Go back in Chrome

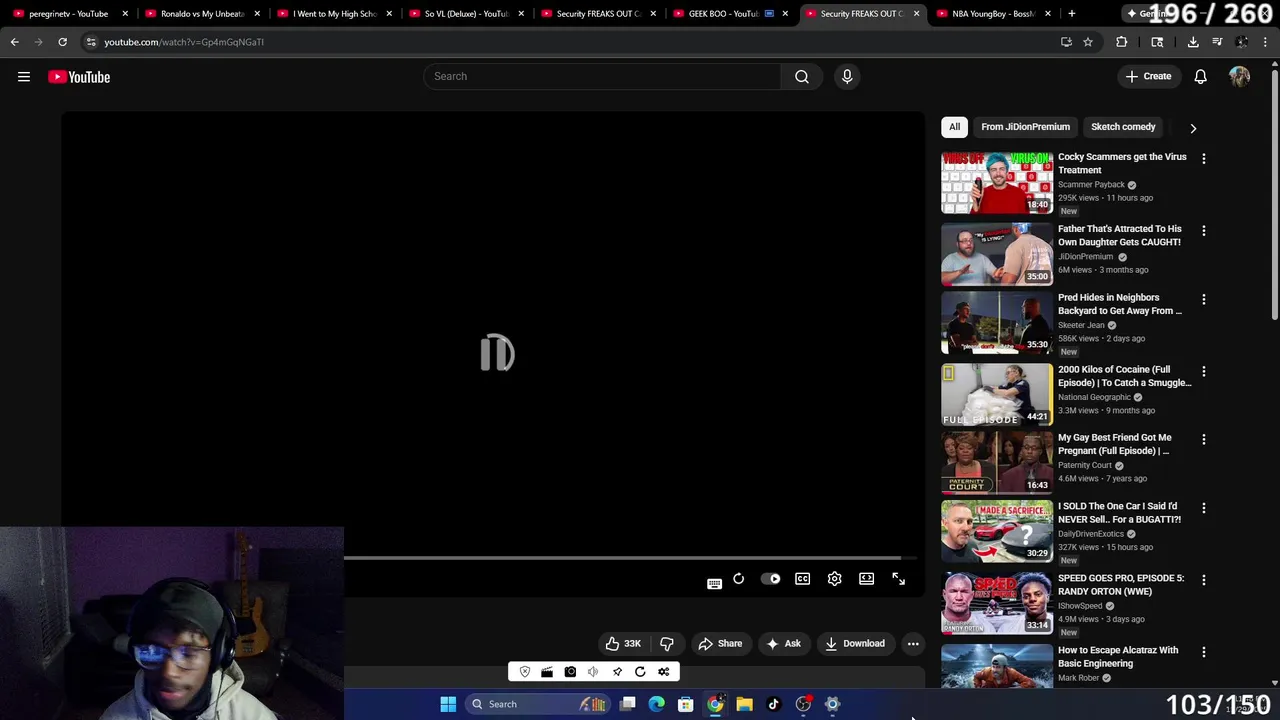click(14, 42)
